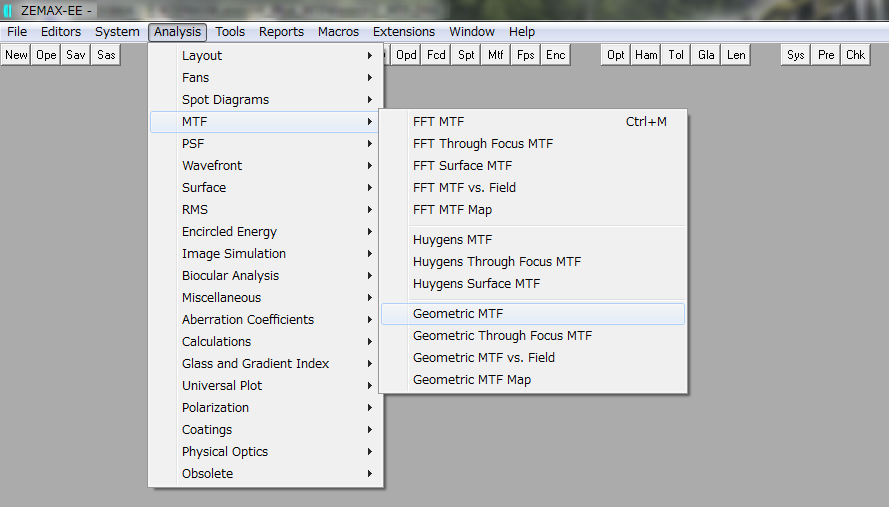
Task: Expand the Coatings submenu
Action: tap(266, 430)
